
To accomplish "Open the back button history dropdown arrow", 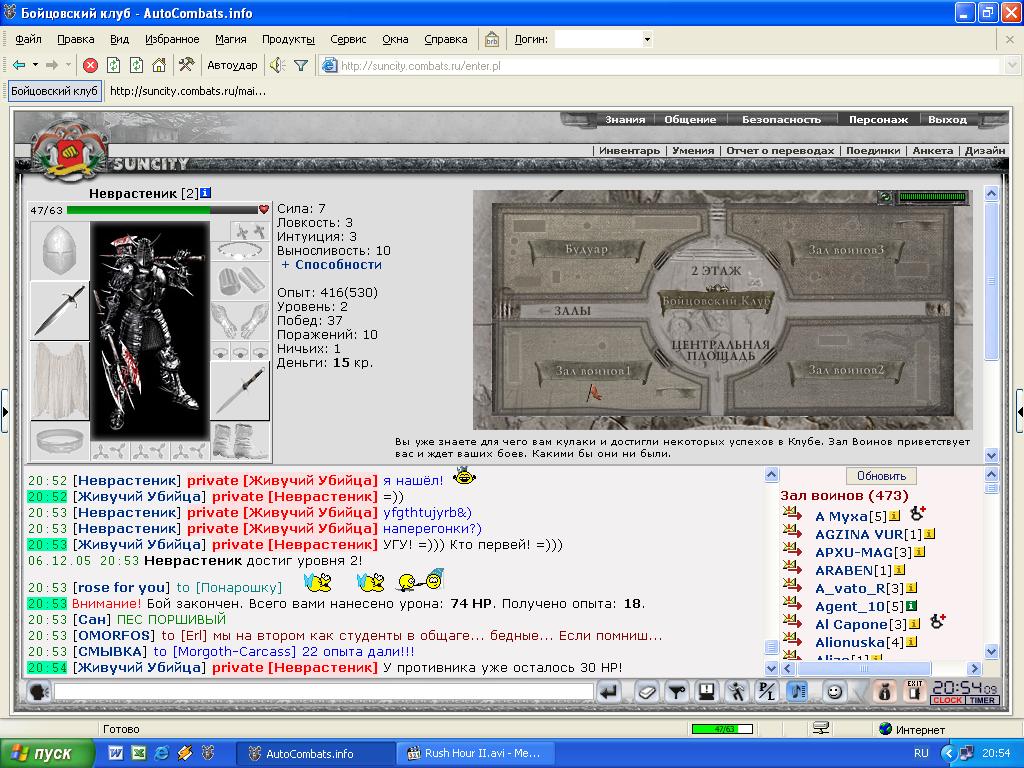I will pyautogui.click(x=35, y=65).
